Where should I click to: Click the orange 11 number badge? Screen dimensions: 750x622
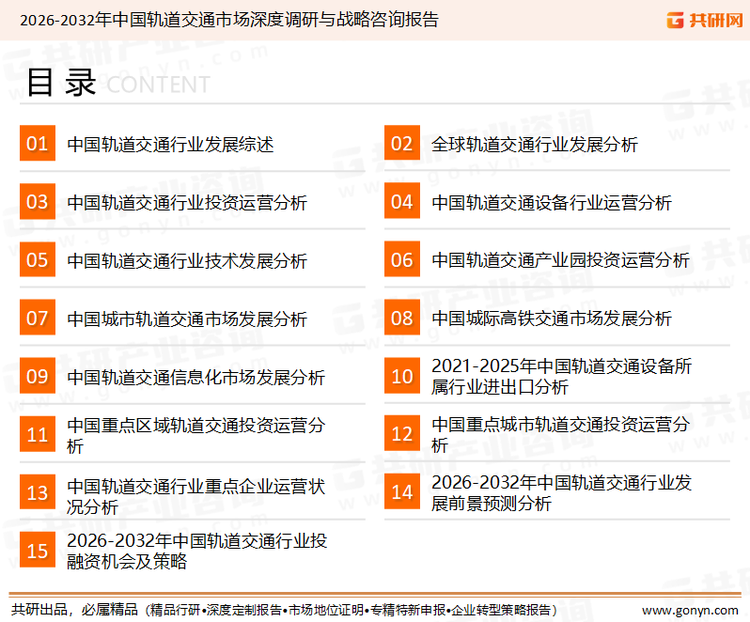[x=37, y=434]
